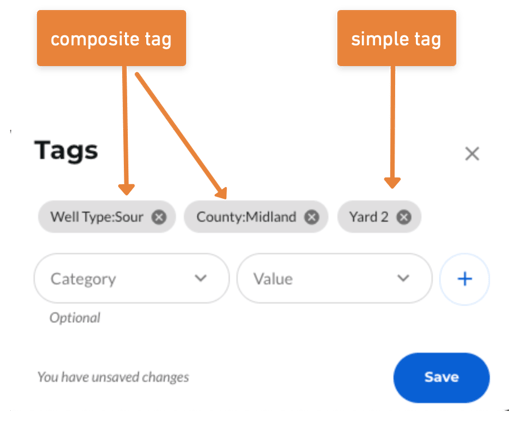Close the Tags dialog
The width and height of the screenshot is (519, 421).
click(x=472, y=154)
